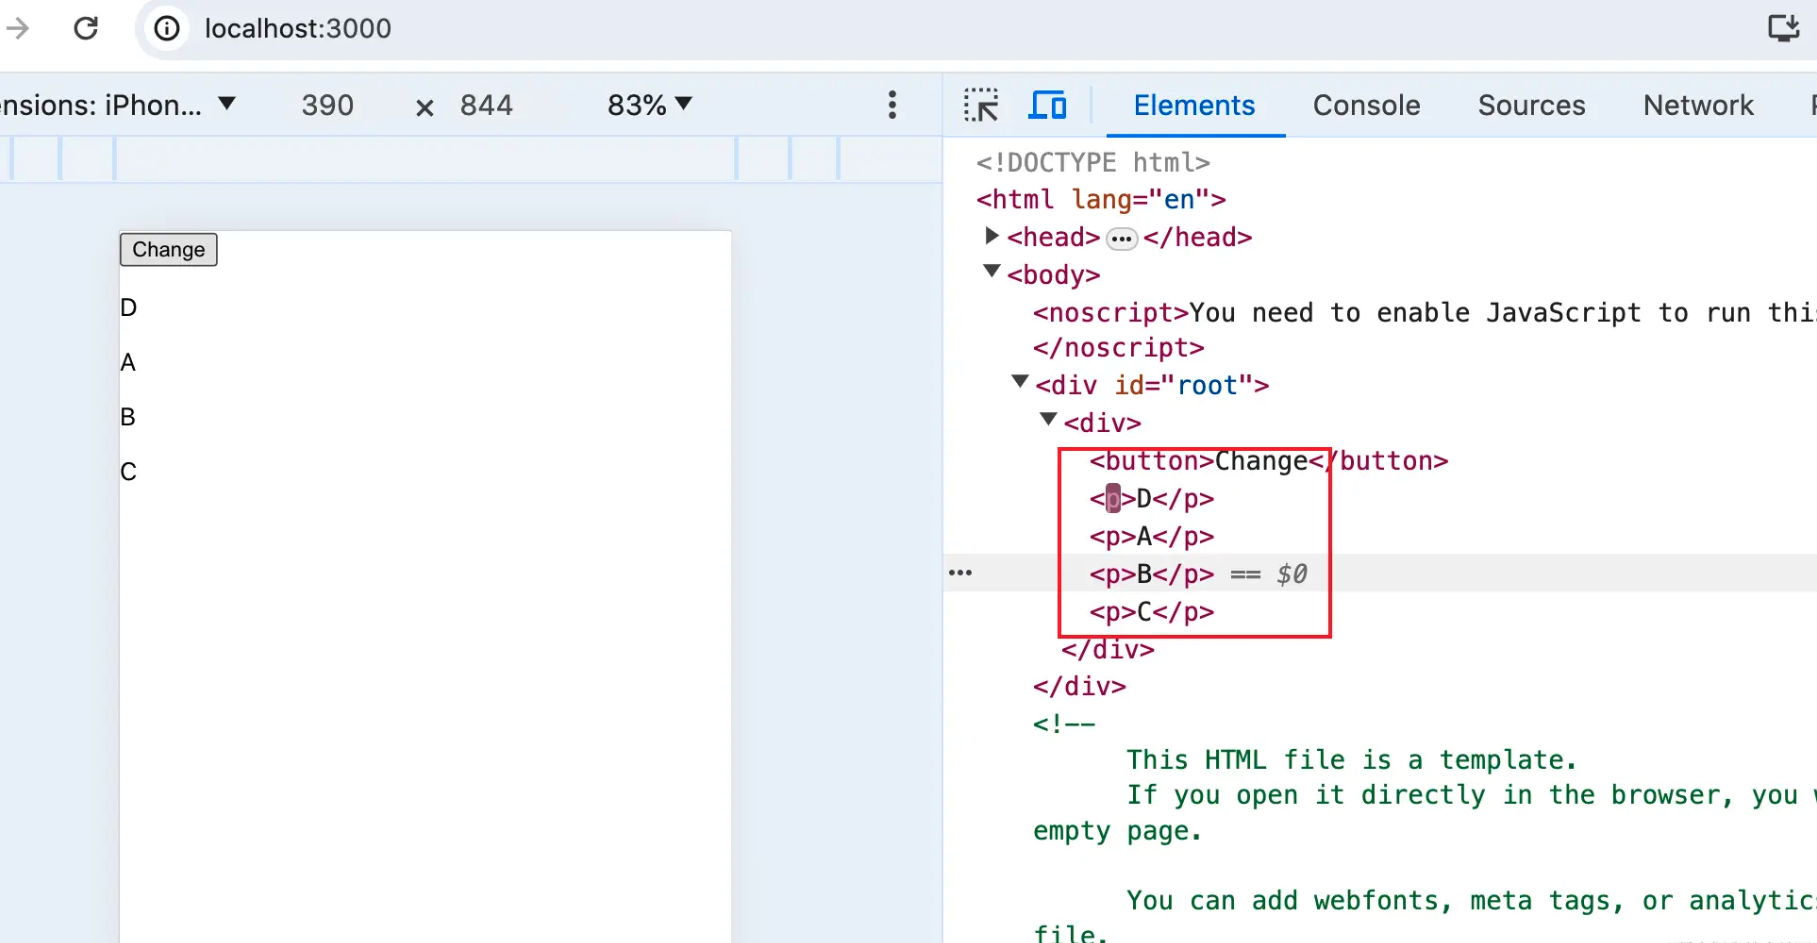This screenshot has height=943, width=1817.
Task: Open the device dimensions dropdown
Action: (118, 105)
